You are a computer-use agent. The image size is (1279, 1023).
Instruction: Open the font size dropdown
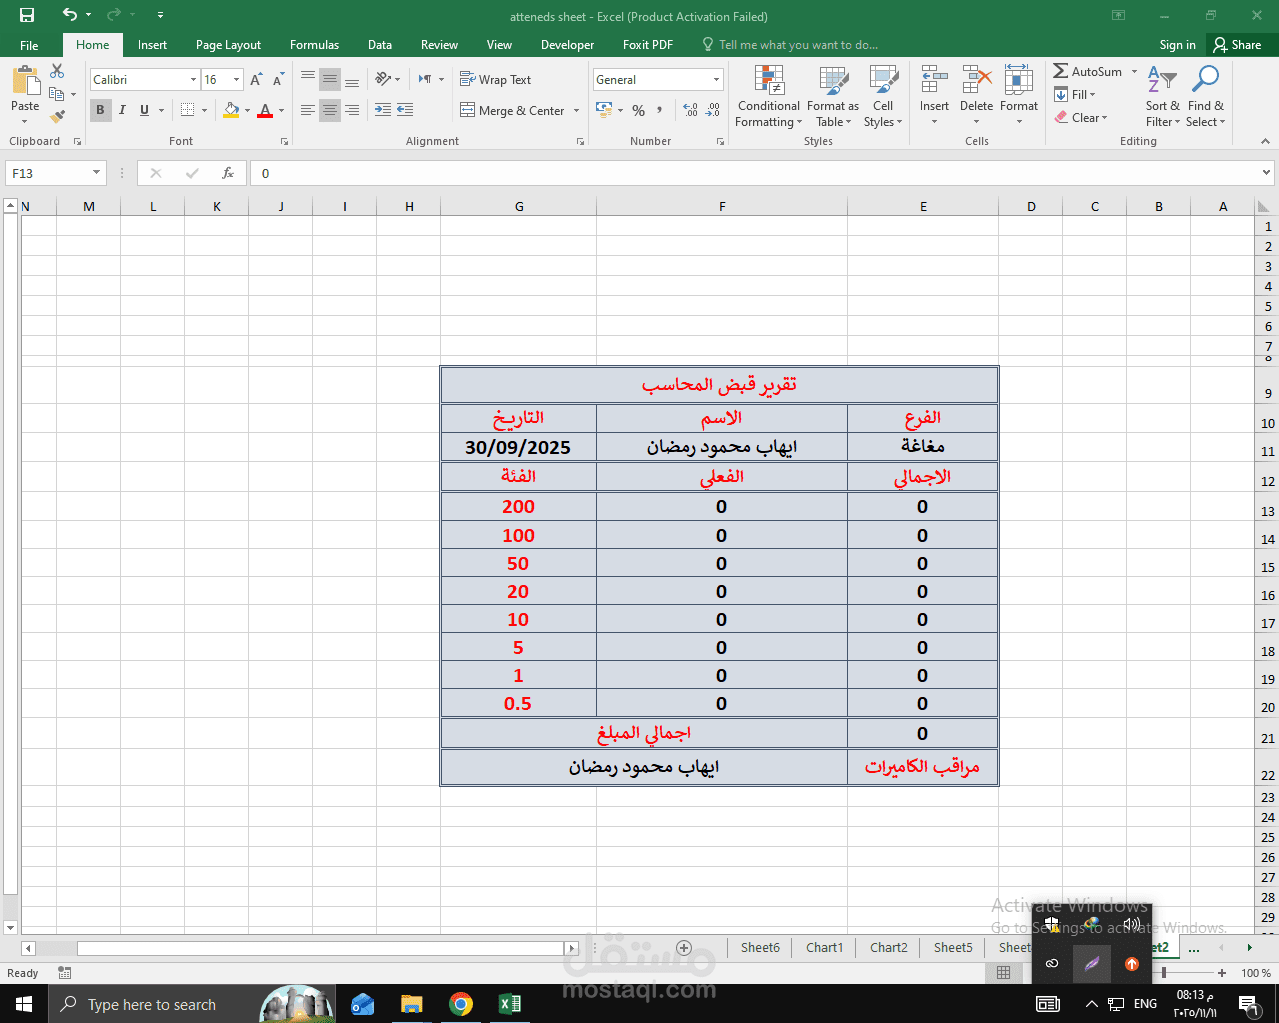point(237,80)
